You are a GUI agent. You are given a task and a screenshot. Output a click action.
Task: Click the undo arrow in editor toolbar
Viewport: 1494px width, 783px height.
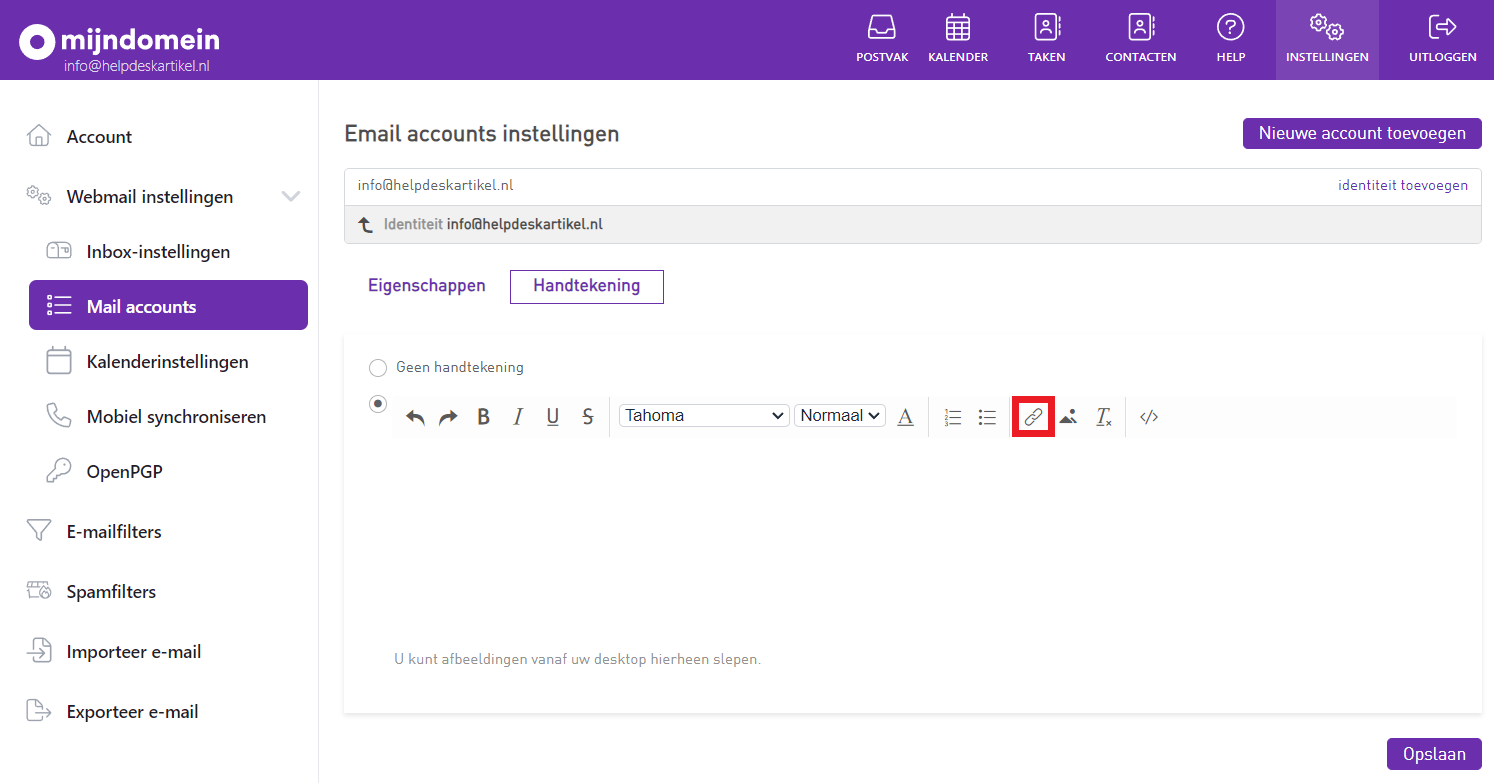click(415, 417)
